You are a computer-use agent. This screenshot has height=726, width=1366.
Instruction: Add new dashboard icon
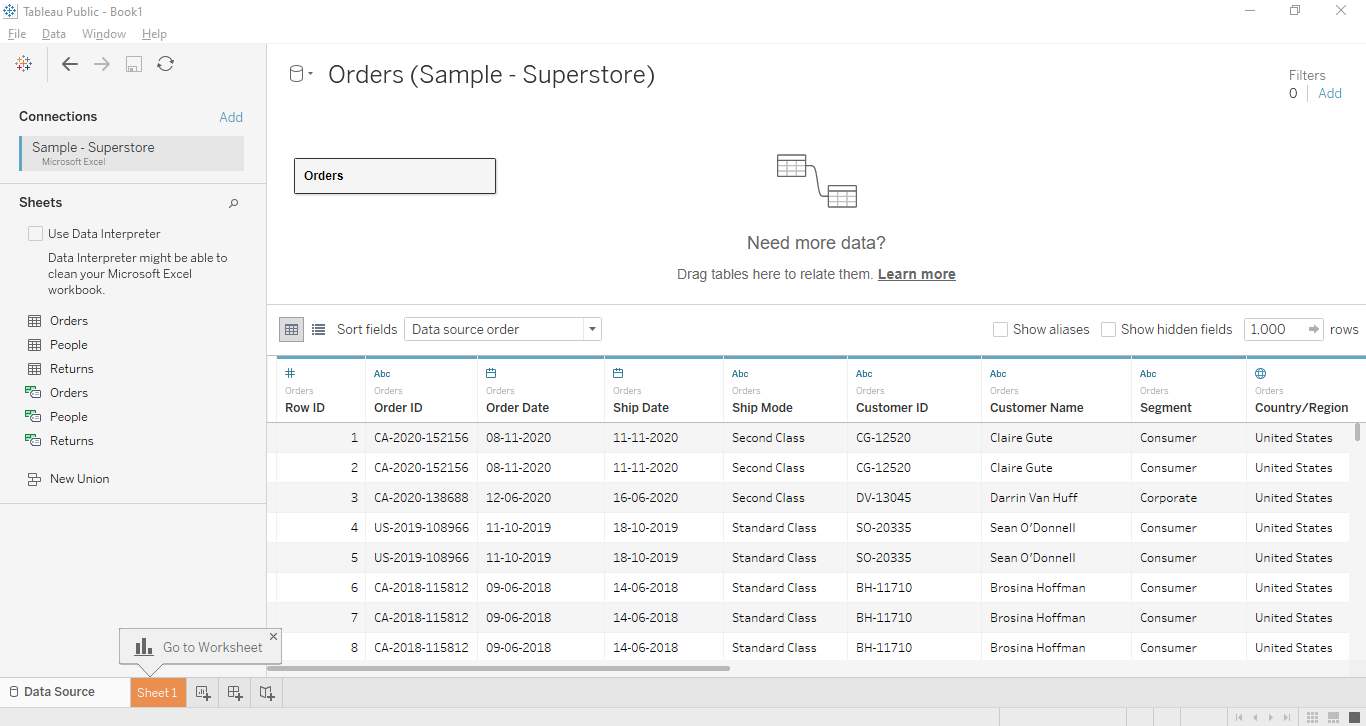(x=235, y=692)
